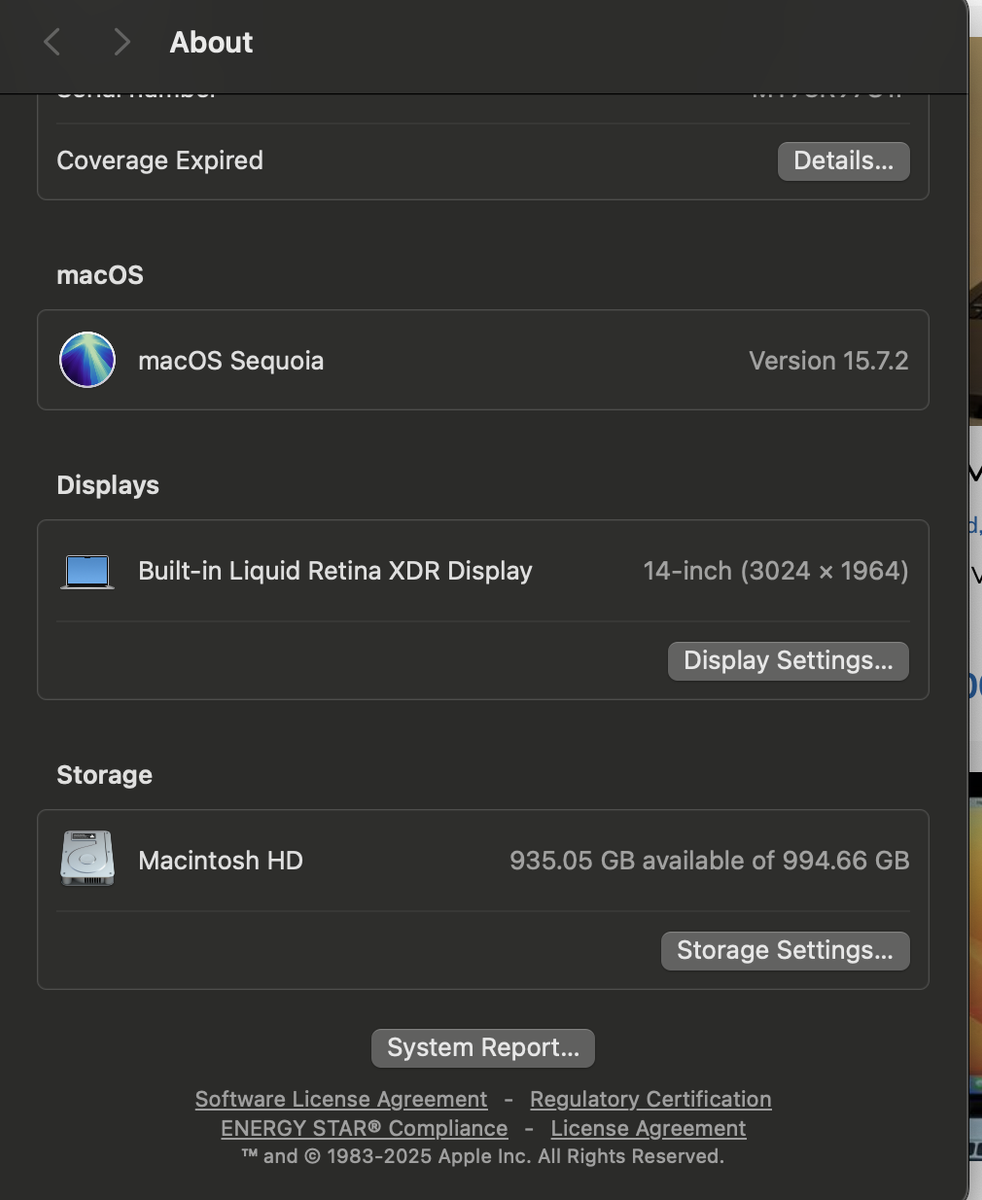Open the ENERGY STAR Compliance link

click(364, 1129)
